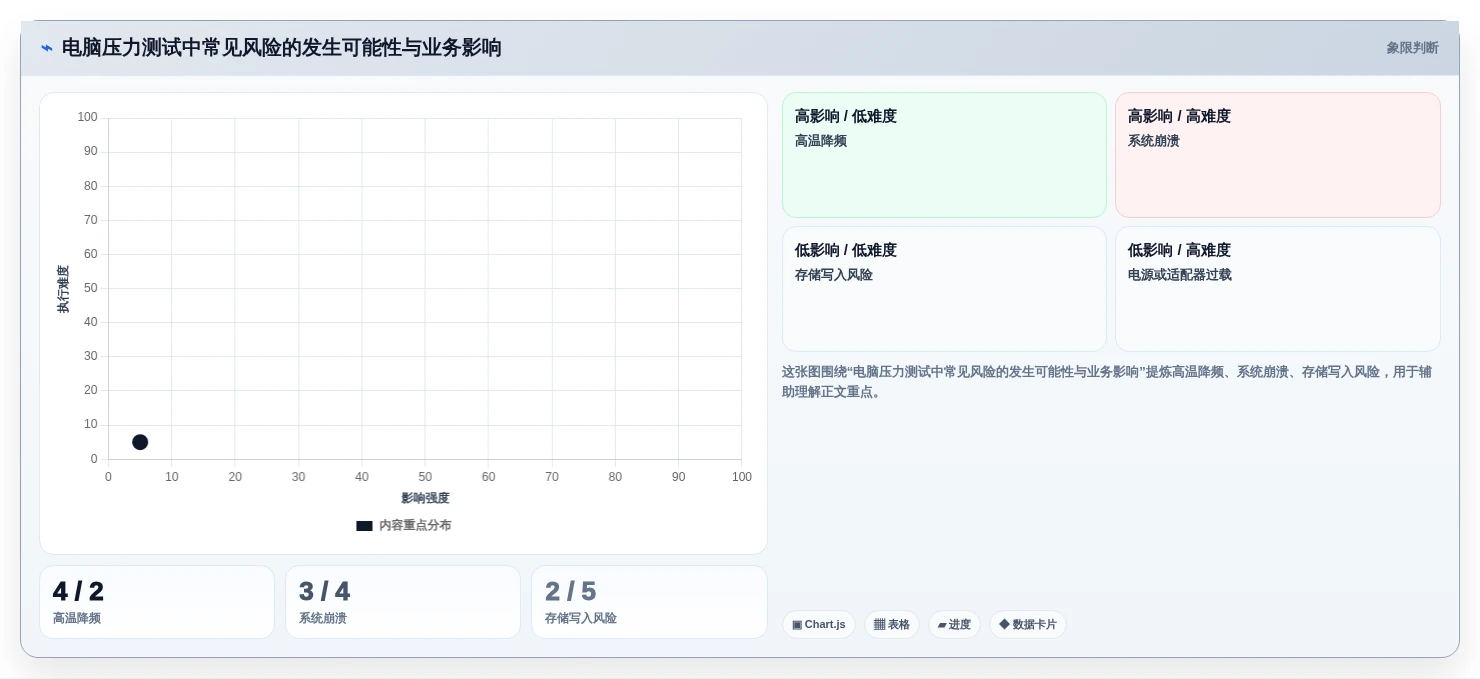Click the 执行难度 y-axis title

point(63,289)
